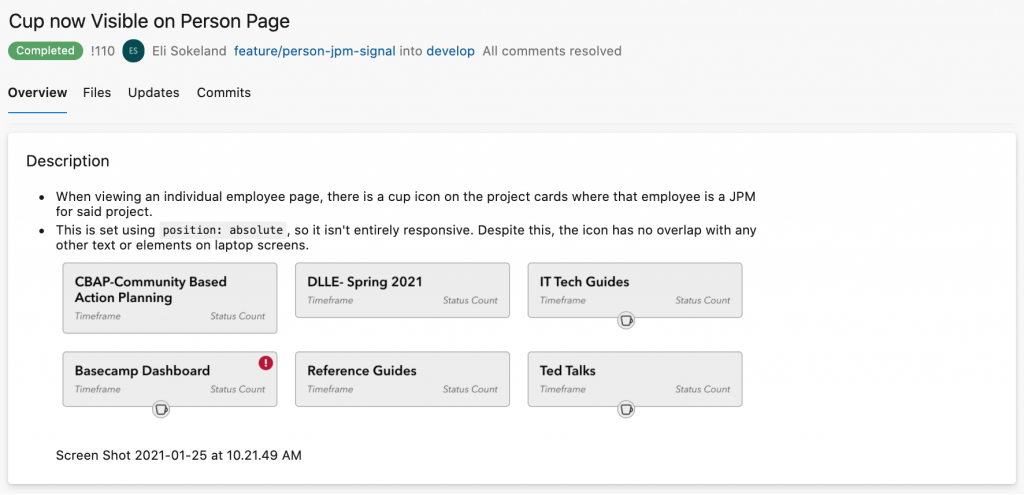Click the DLLE- Spring 2021 project card

402,290
